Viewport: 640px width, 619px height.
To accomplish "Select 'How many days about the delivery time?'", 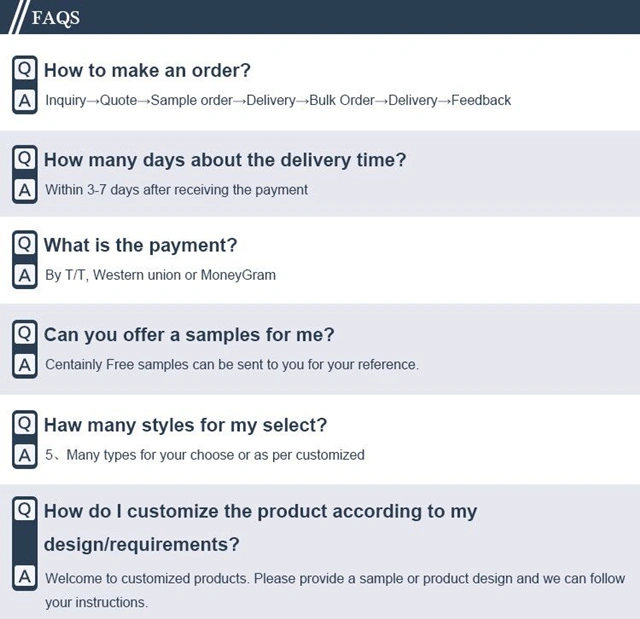I will pyautogui.click(x=225, y=160).
